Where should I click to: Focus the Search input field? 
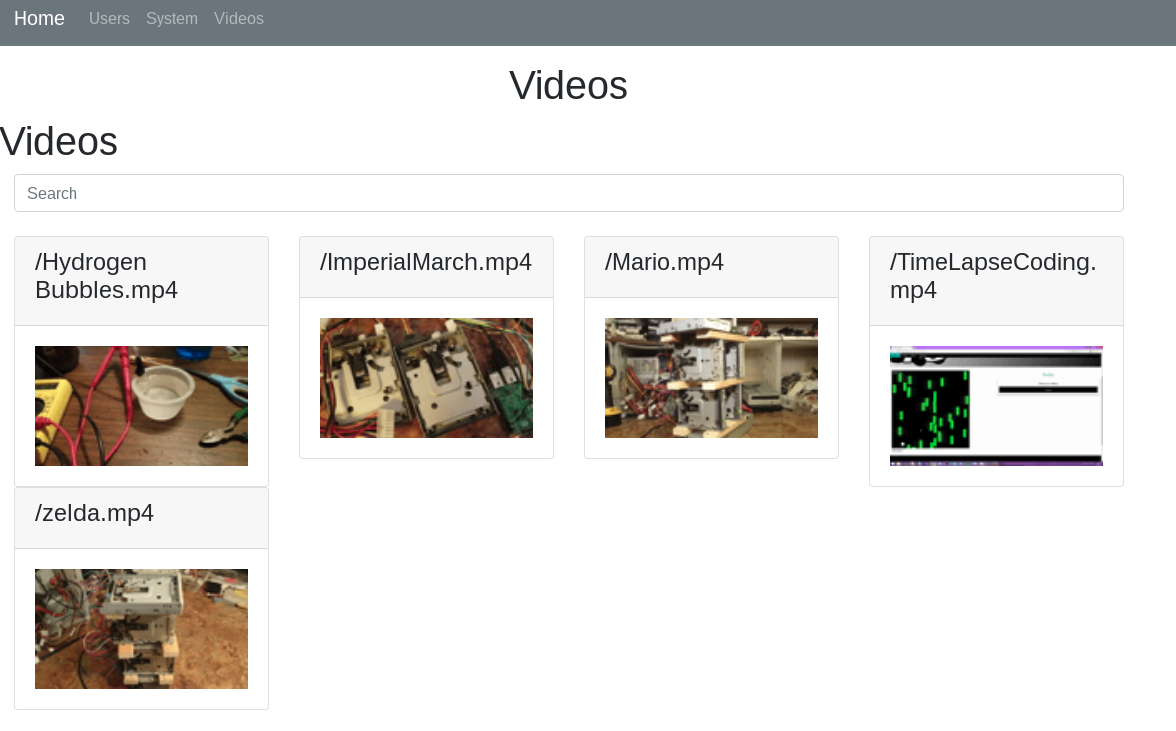pos(568,193)
